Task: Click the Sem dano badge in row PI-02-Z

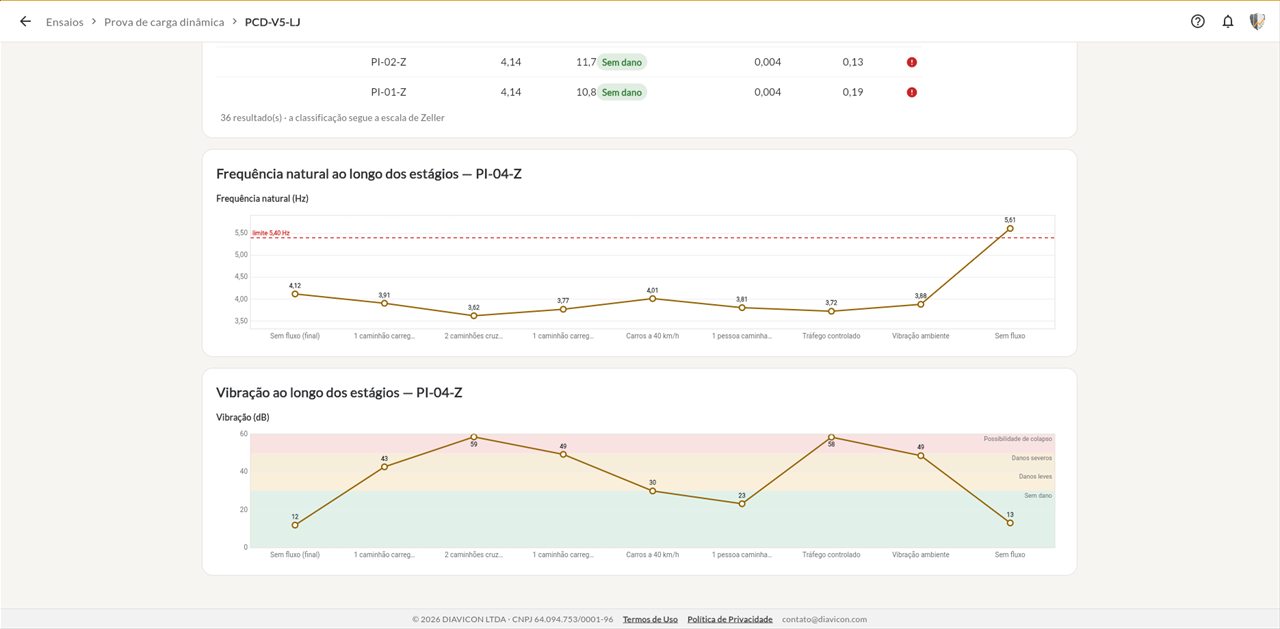Action: pyautogui.click(x=622, y=62)
